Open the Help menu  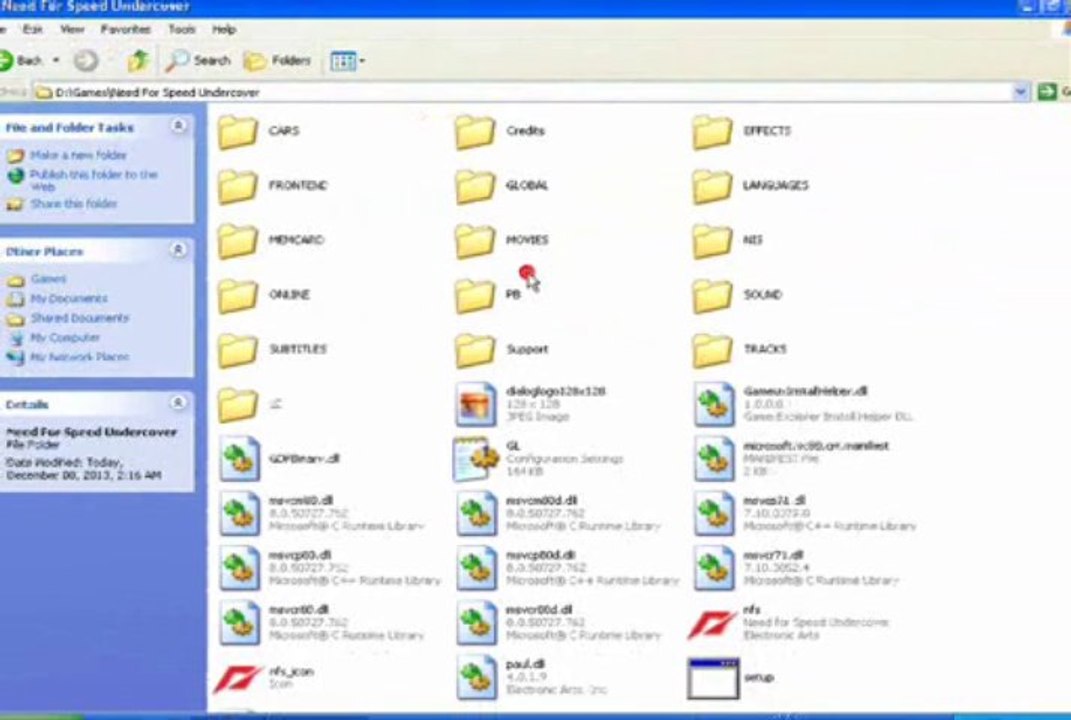pyautogui.click(x=224, y=29)
